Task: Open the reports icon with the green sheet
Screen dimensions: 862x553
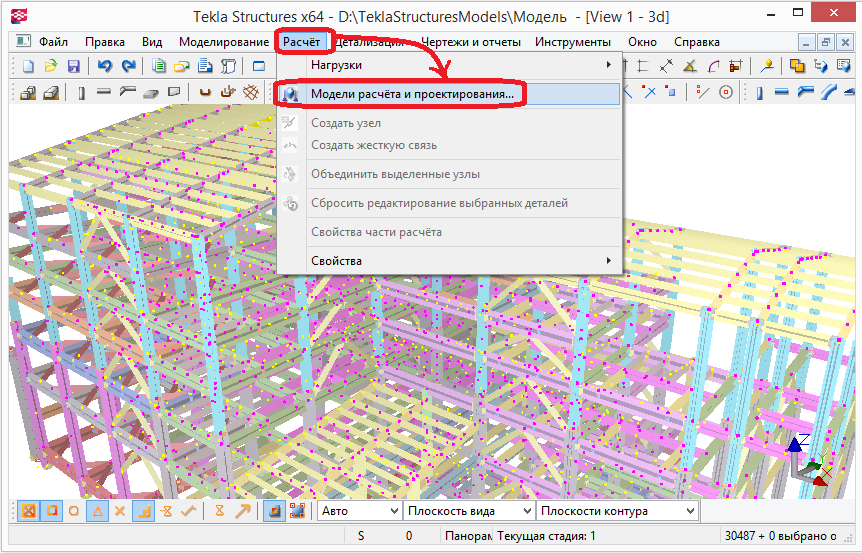Action: click(159, 67)
